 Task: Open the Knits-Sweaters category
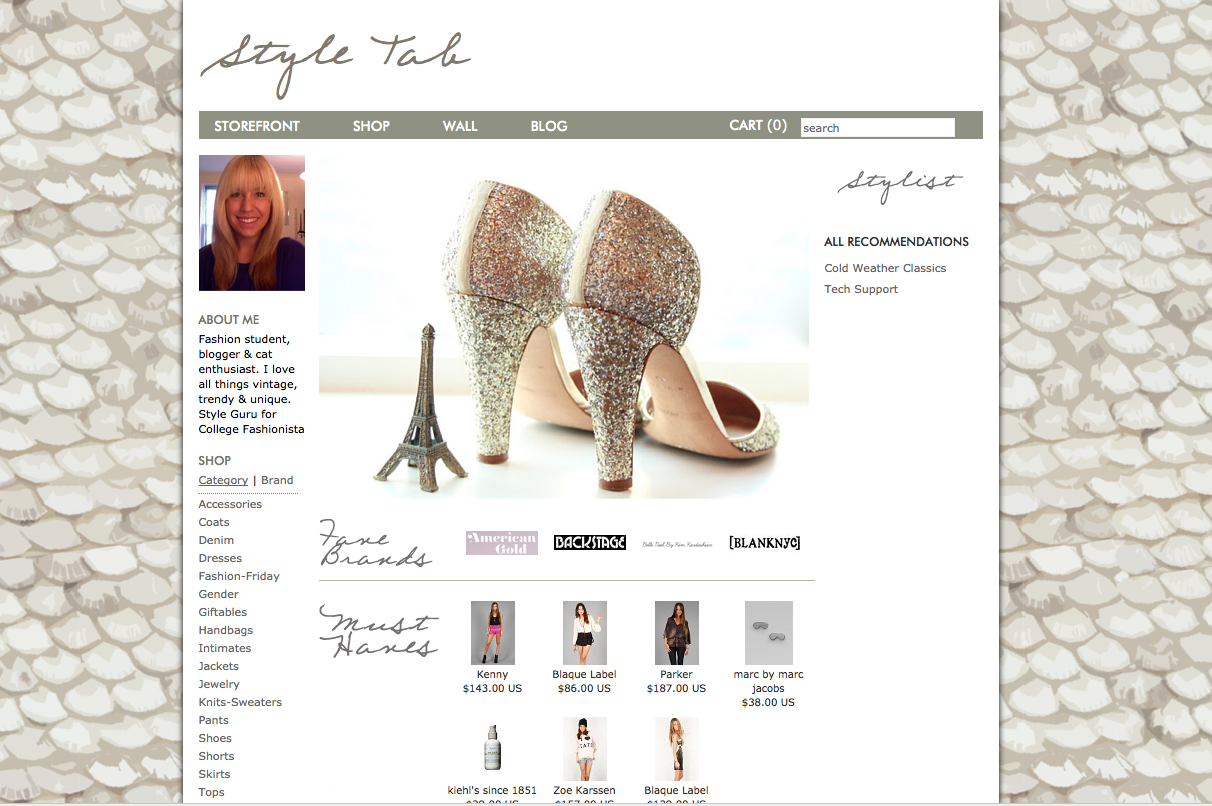(240, 702)
